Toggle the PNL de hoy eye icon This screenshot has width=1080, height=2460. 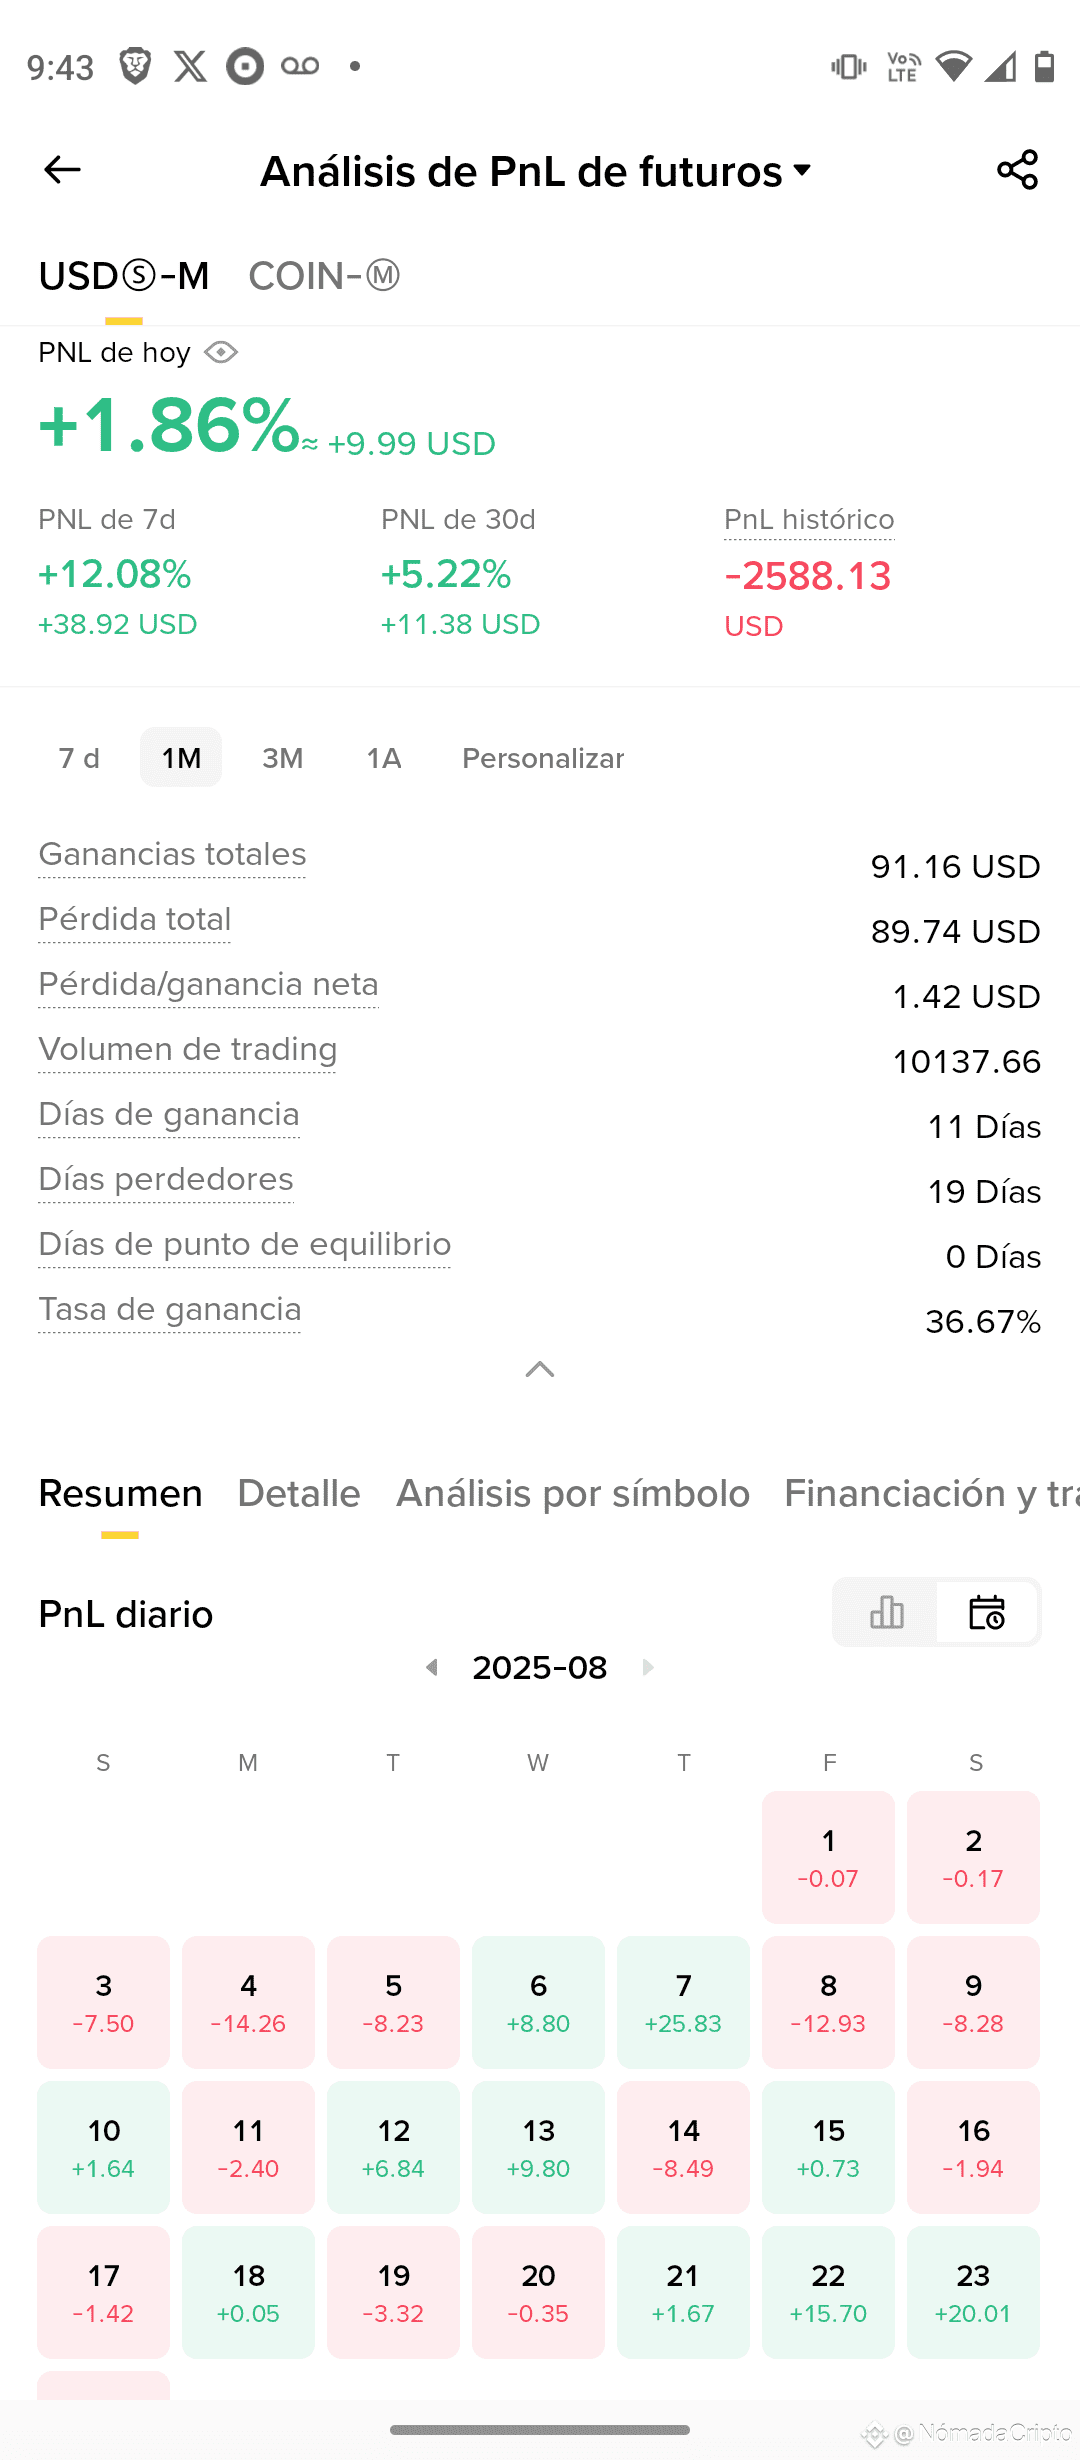click(x=221, y=352)
